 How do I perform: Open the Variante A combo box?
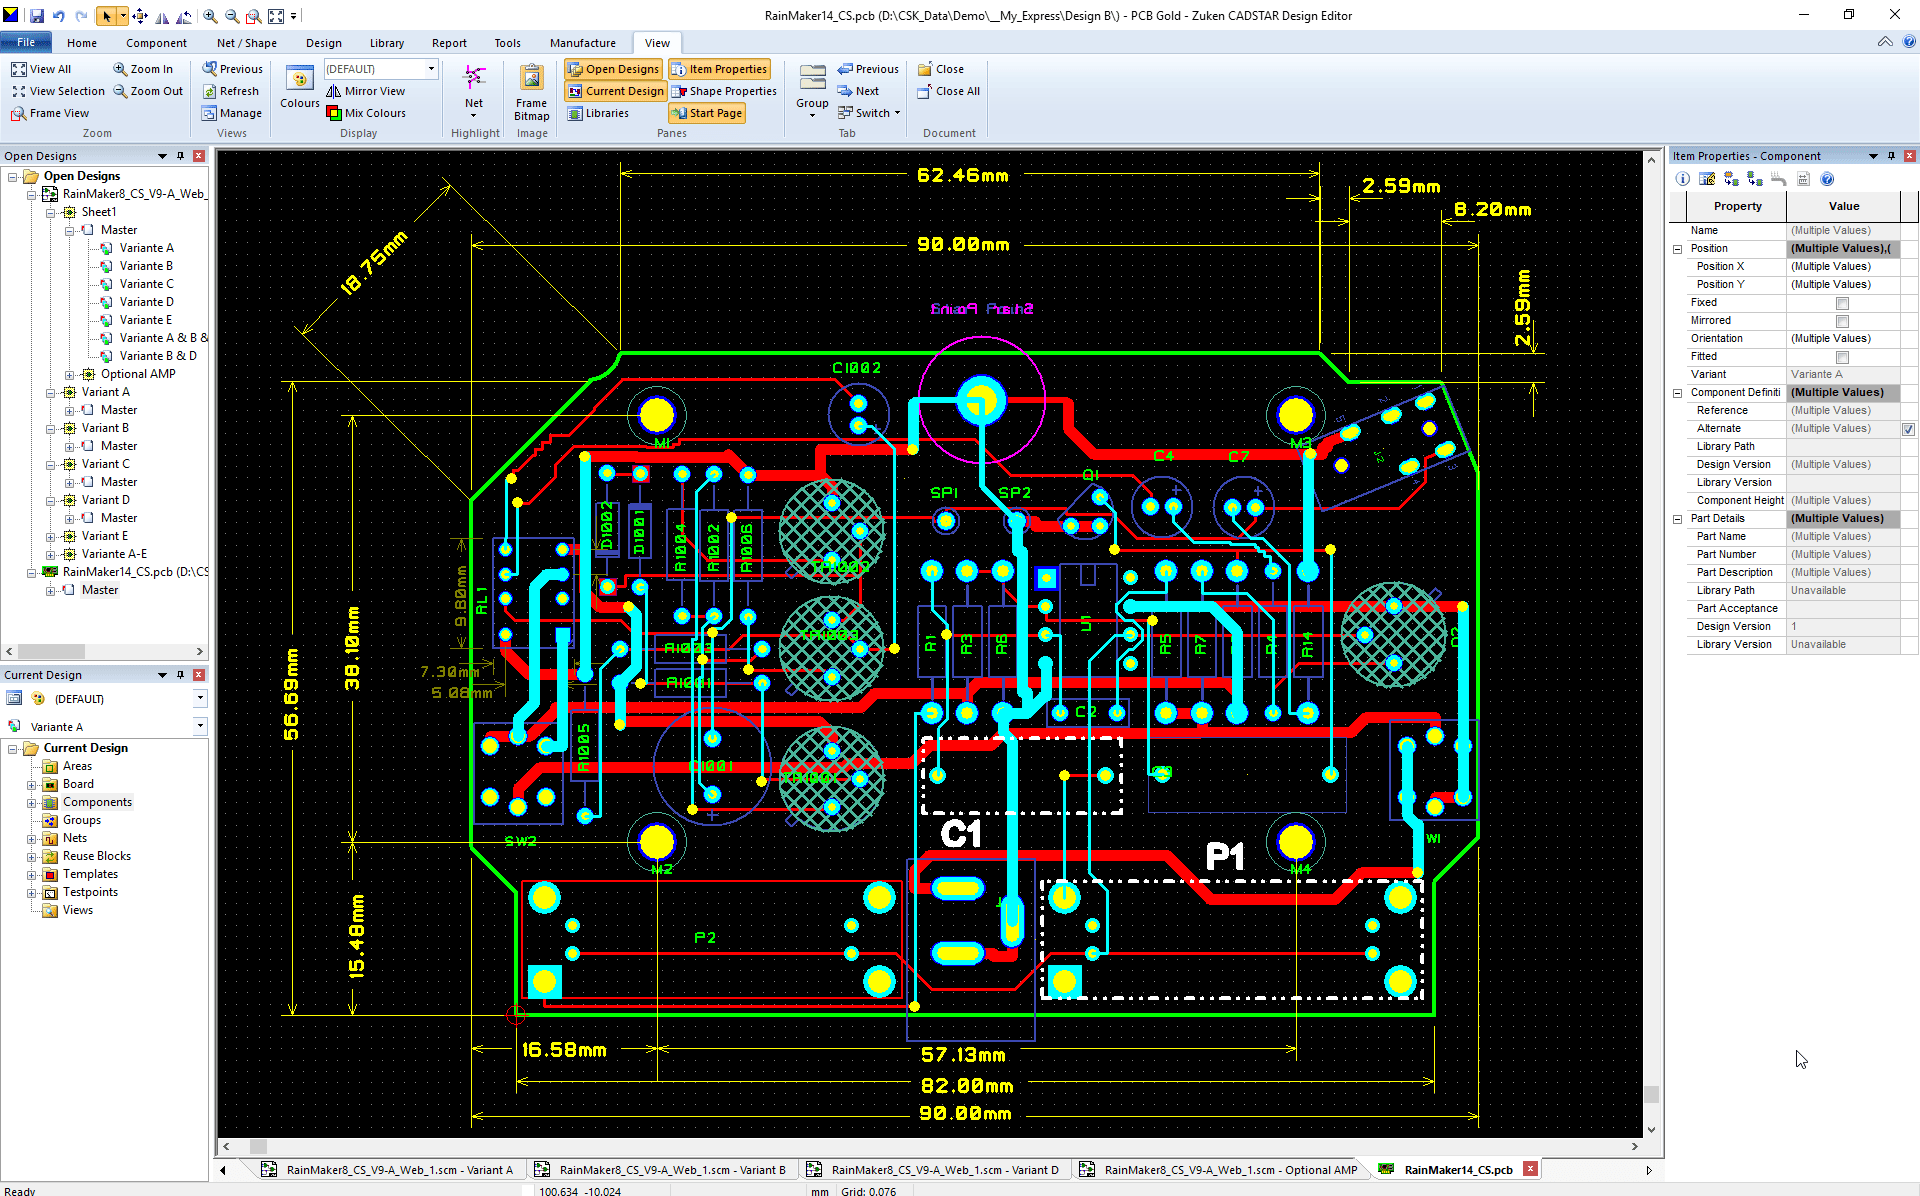200,726
